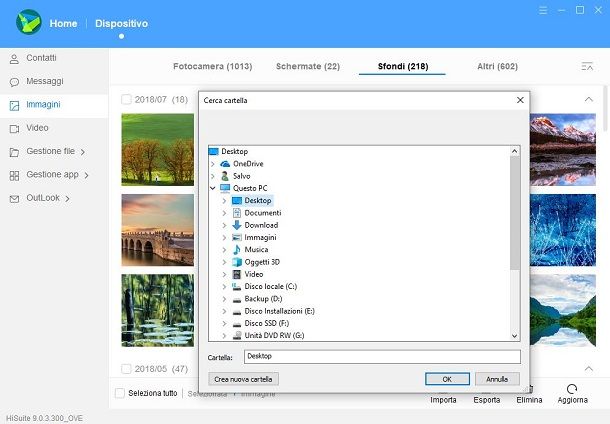Collapse the 2018/07 group with its chevron
The width and height of the screenshot is (610, 424).
589,100
